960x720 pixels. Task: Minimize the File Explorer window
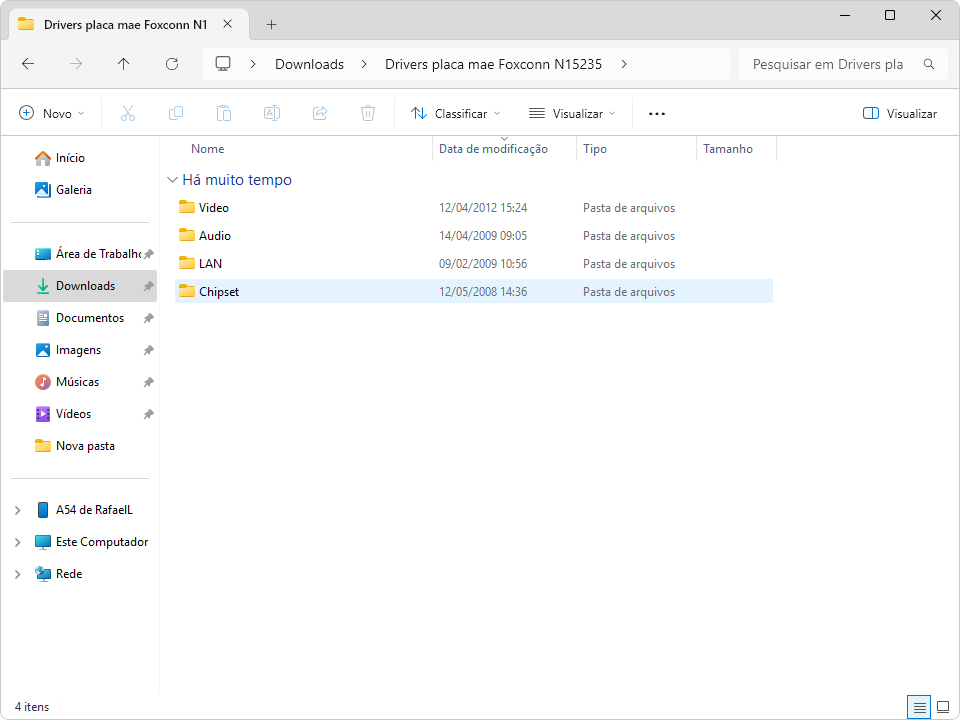pyautogui.click(x=846, y=15)
